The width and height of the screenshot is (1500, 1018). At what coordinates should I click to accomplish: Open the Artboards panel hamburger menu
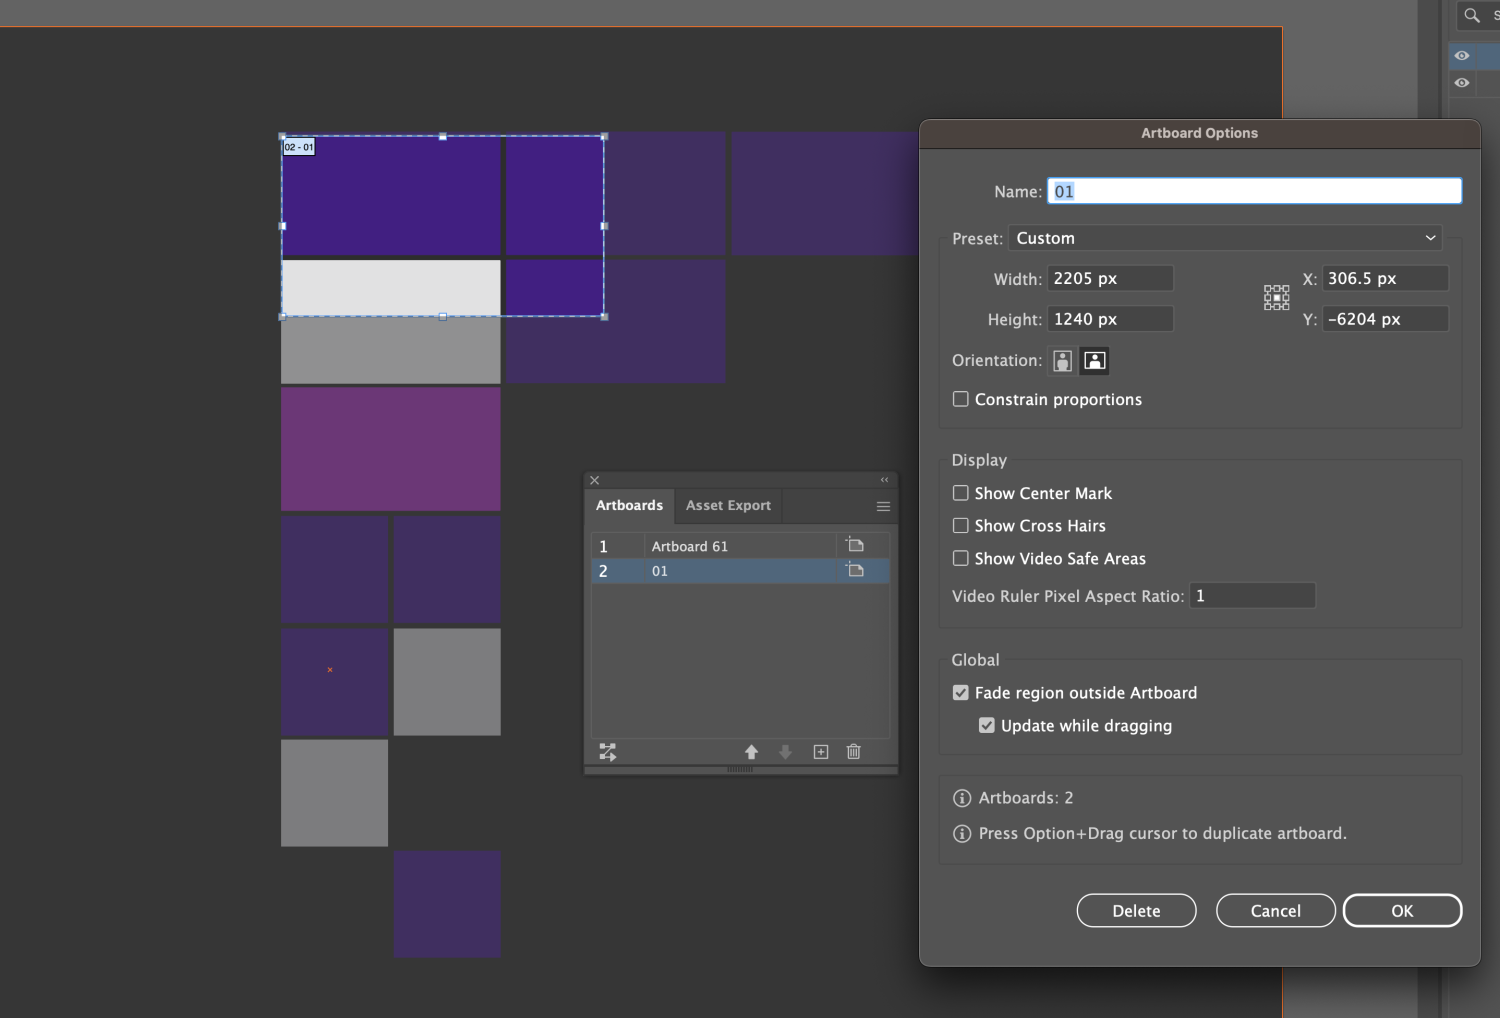[x=883, y=506]
